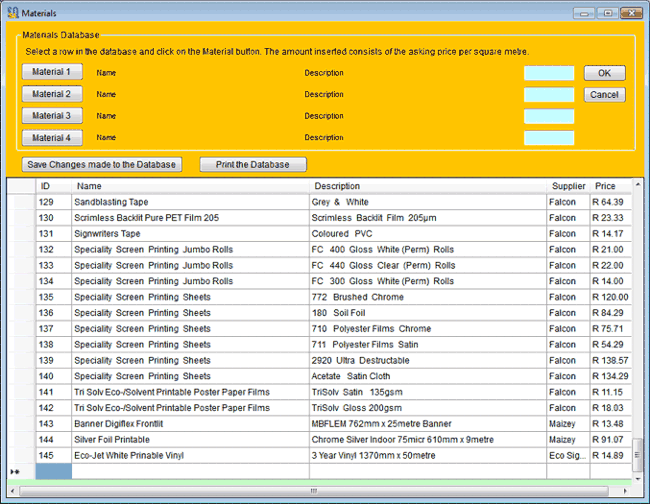The height and width of the screenshot is (504, 650).
Task: Confirm with the OK button
Action: tap(604, 73)
